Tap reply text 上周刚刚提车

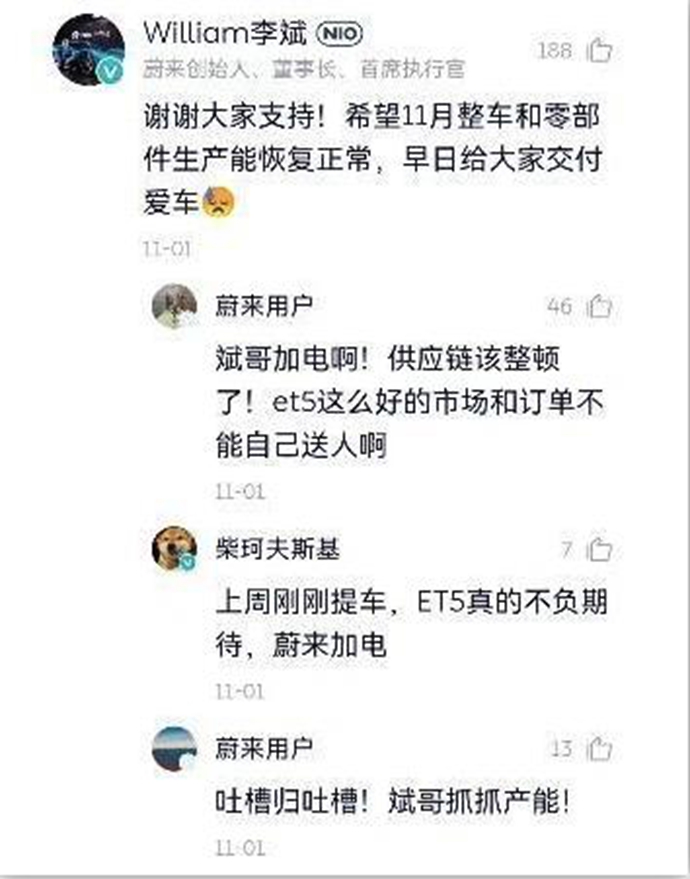coord(301,603)
